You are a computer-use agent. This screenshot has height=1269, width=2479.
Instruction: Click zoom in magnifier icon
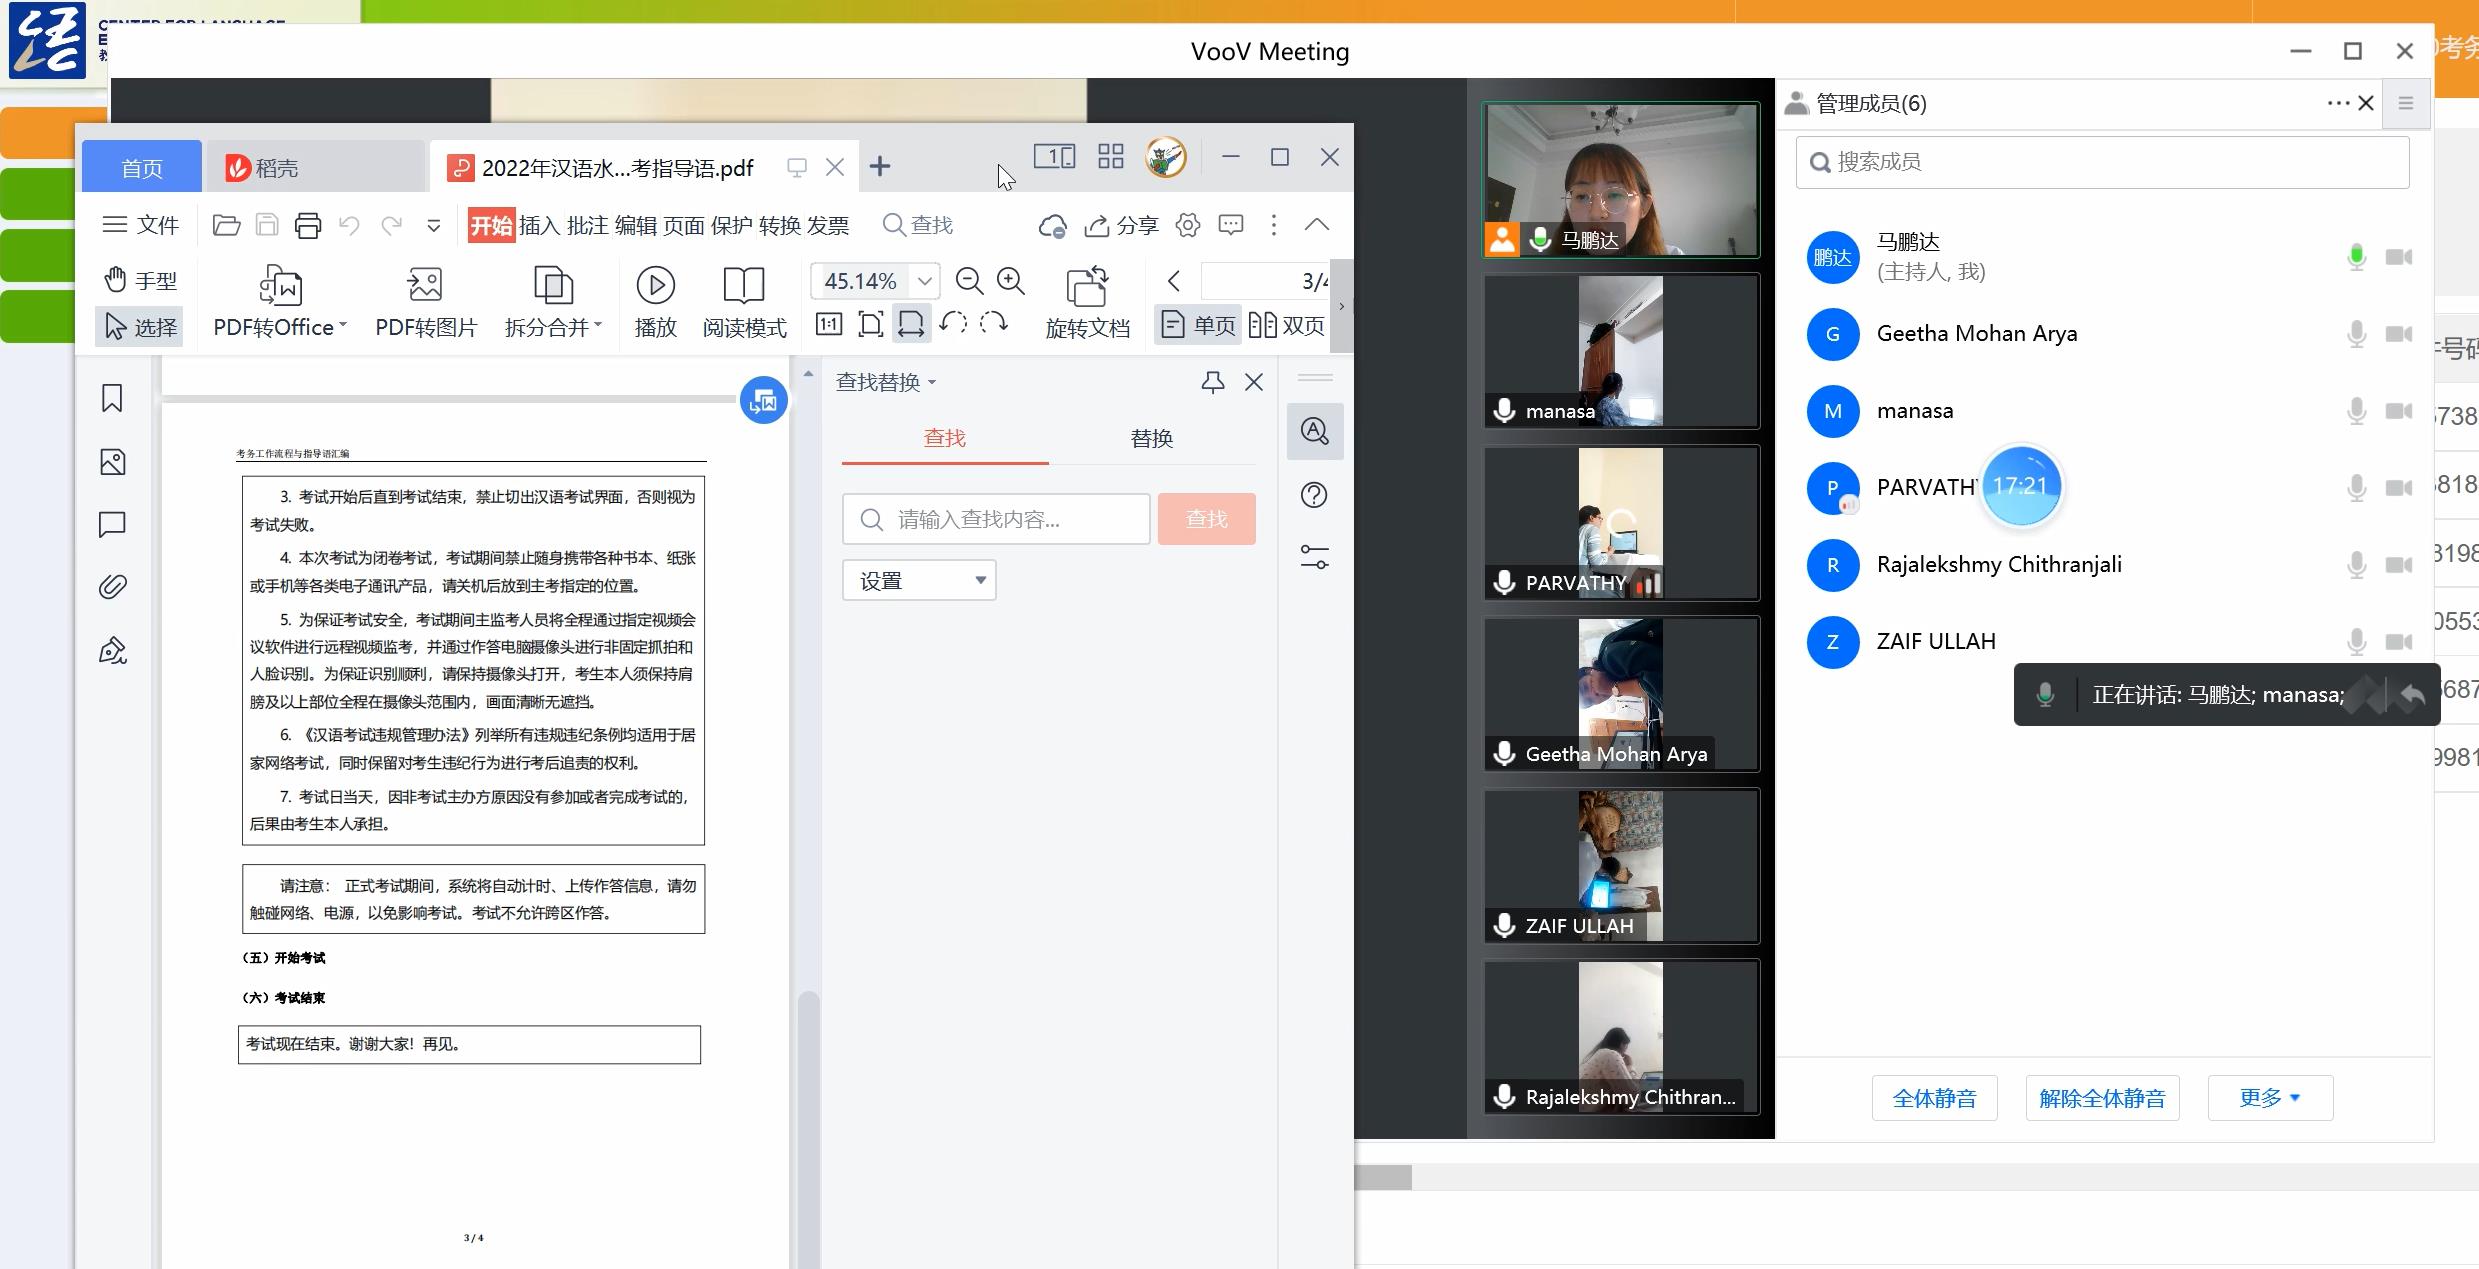(x=1011, y=281)
